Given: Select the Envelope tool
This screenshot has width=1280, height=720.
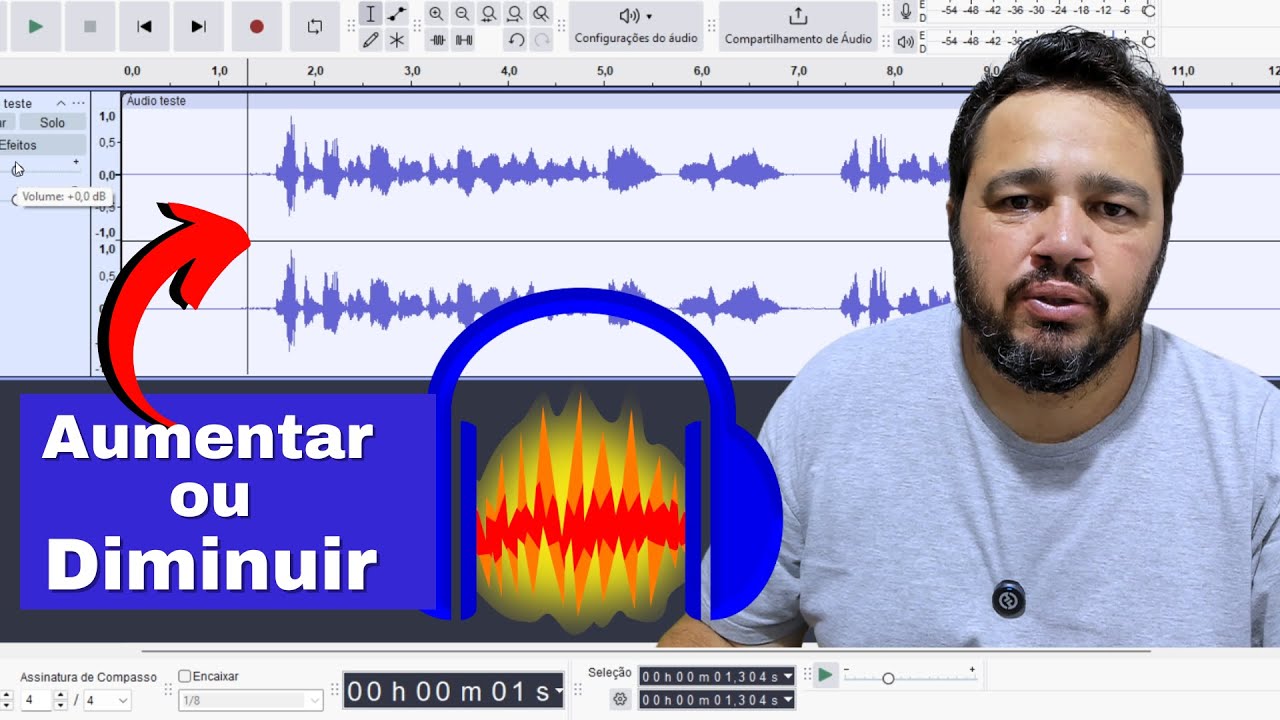Looking at the screenshot, I should 397,14.
